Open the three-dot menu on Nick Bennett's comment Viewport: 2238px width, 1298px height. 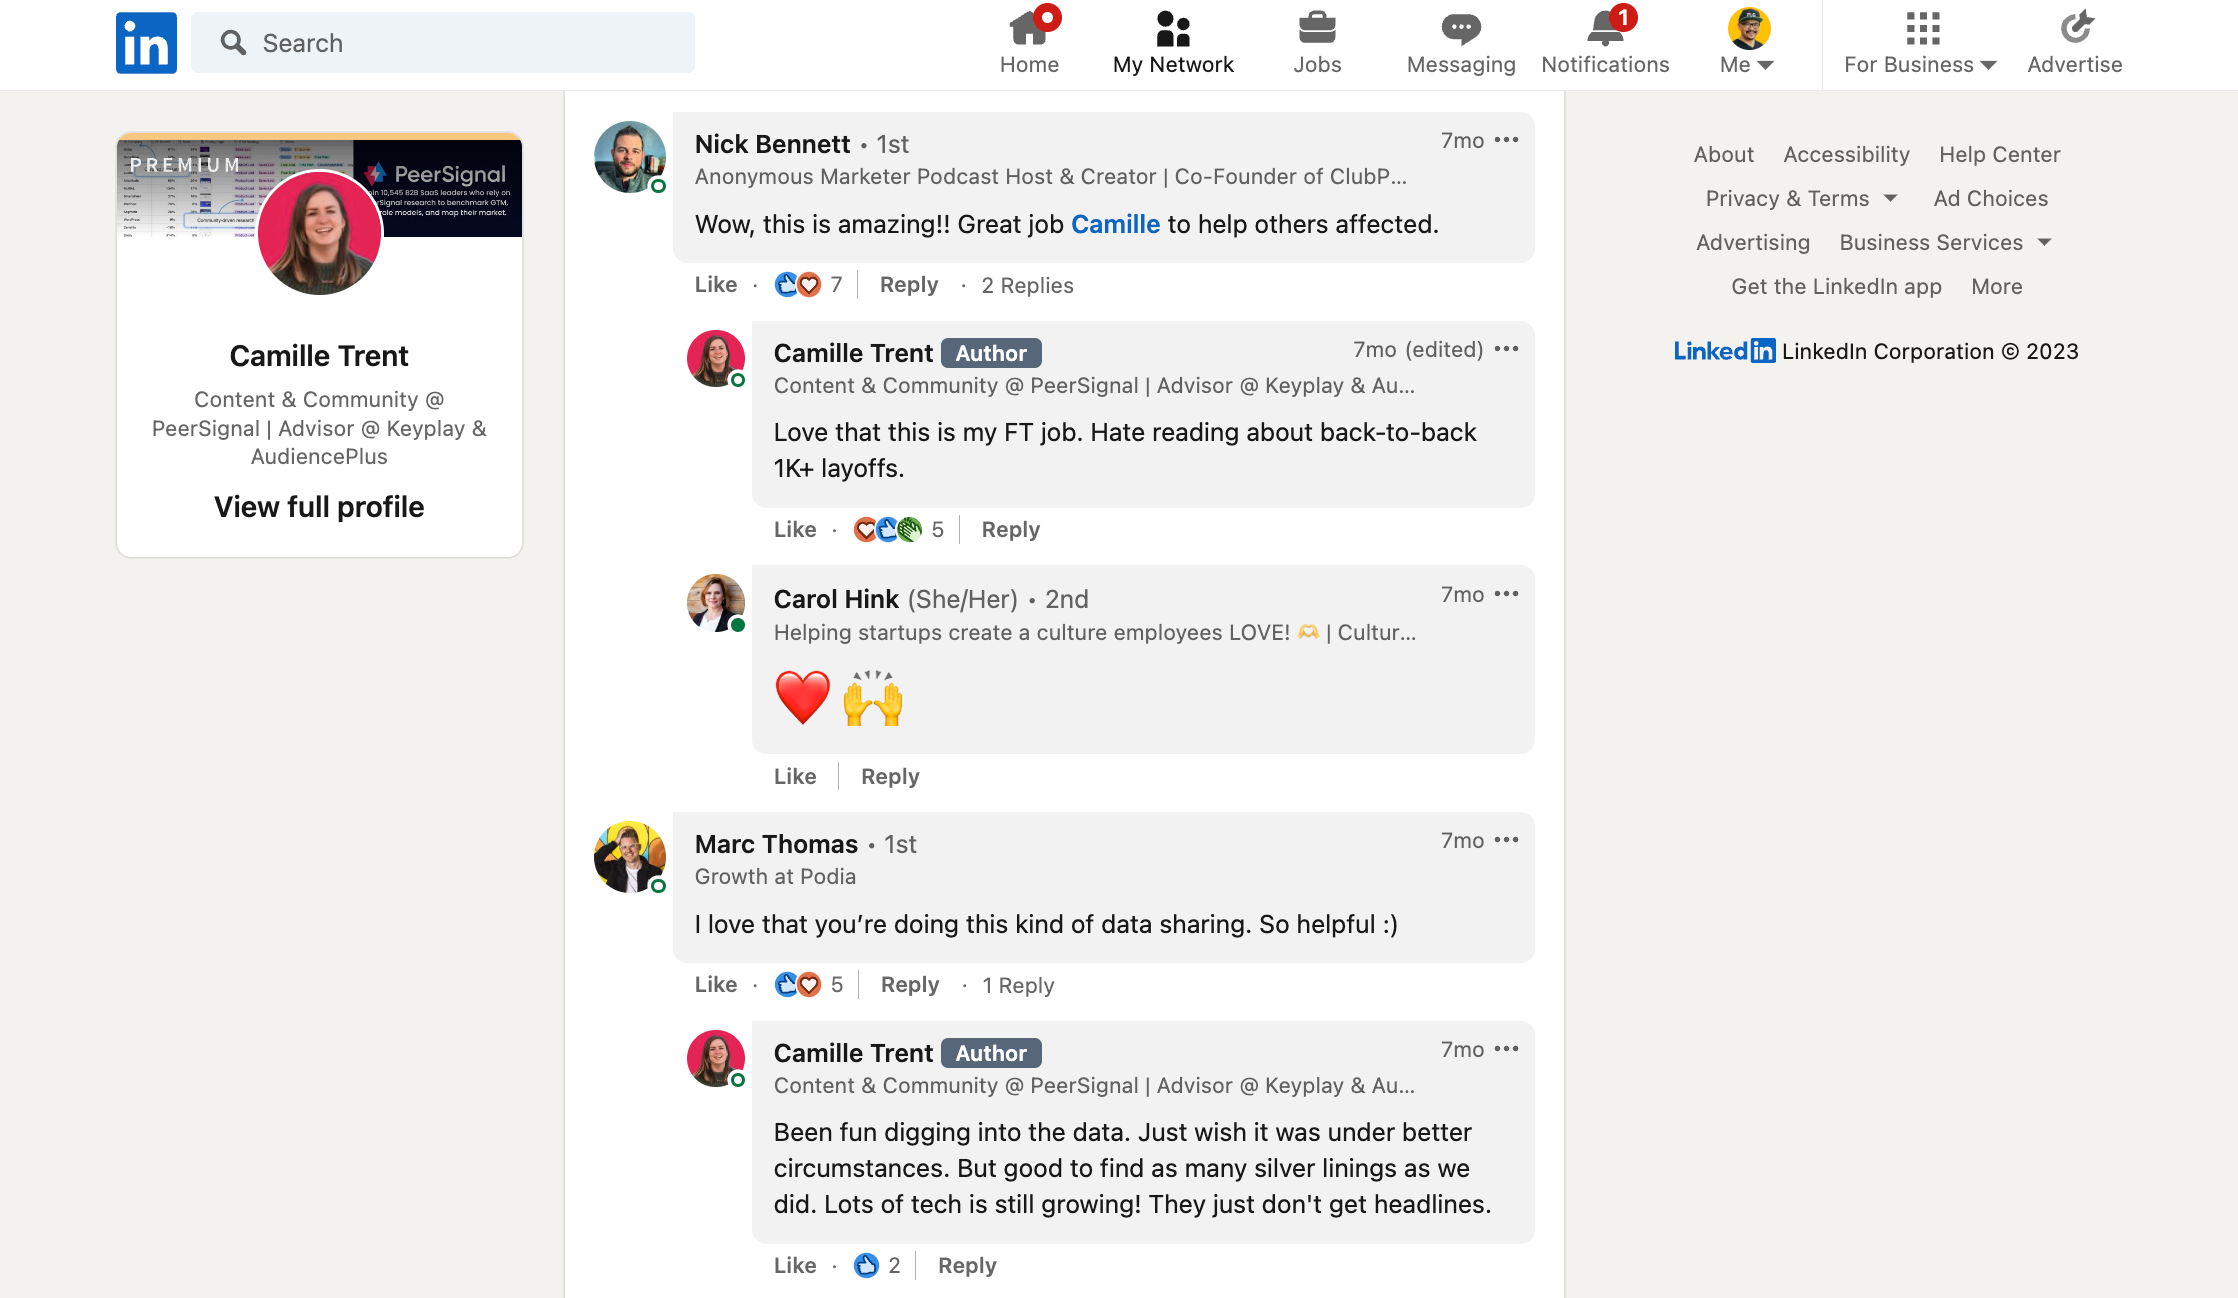point(1506,141)
